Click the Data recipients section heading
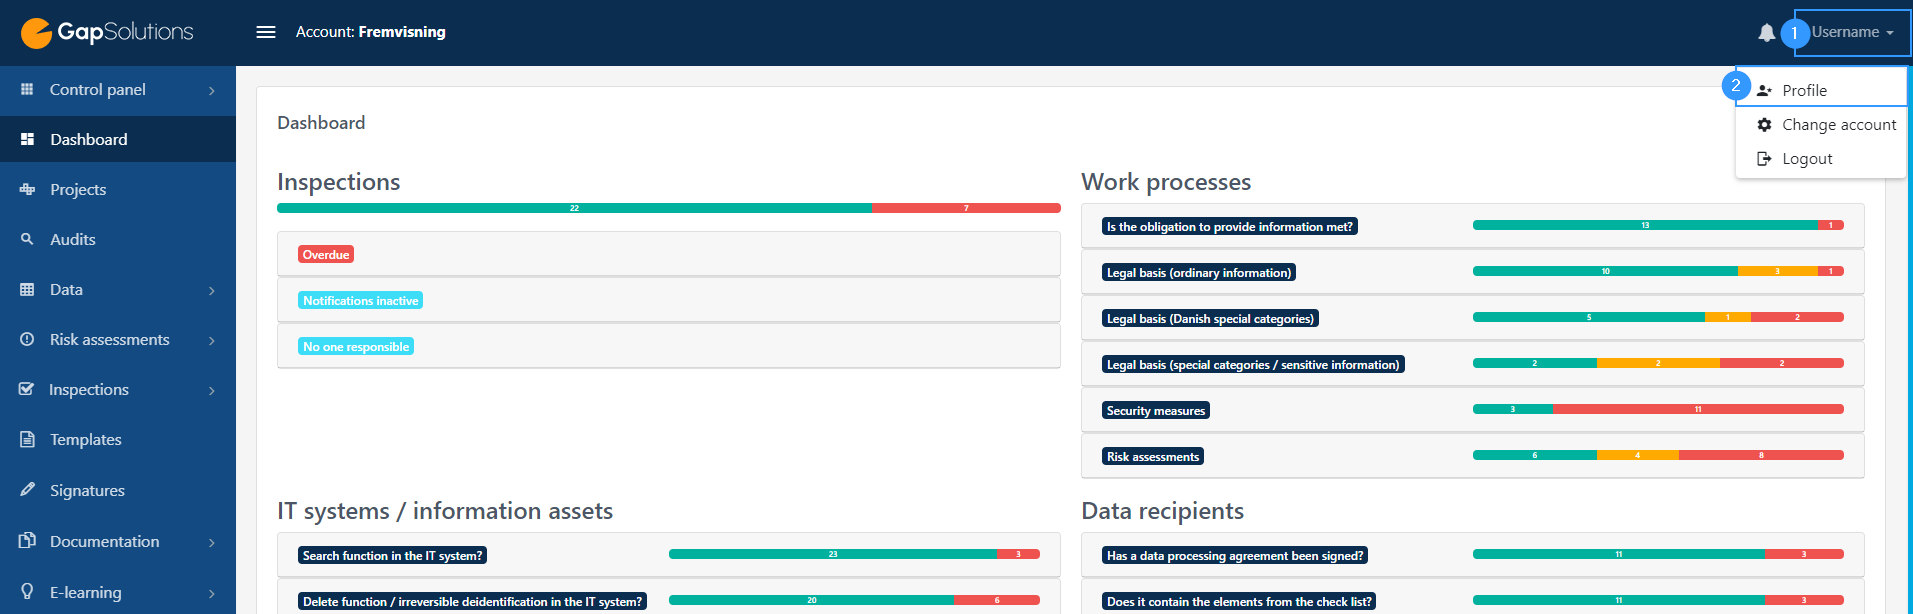1913x614 pixels. coord(1162,511)
